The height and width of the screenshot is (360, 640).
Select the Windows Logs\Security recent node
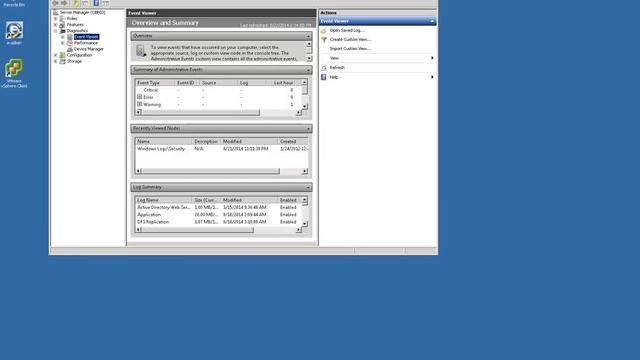point(222,149)
